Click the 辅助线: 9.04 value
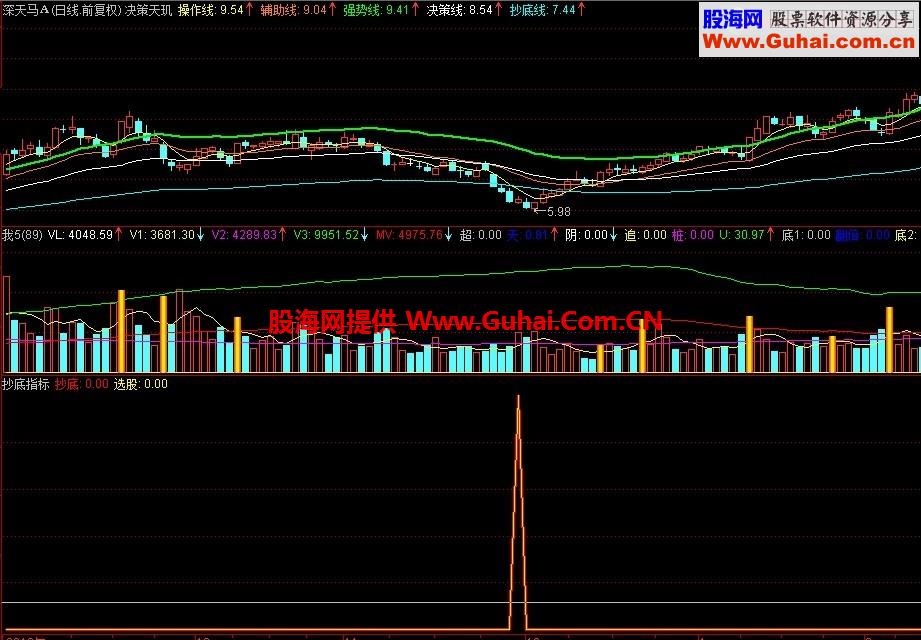 point(294,10)
